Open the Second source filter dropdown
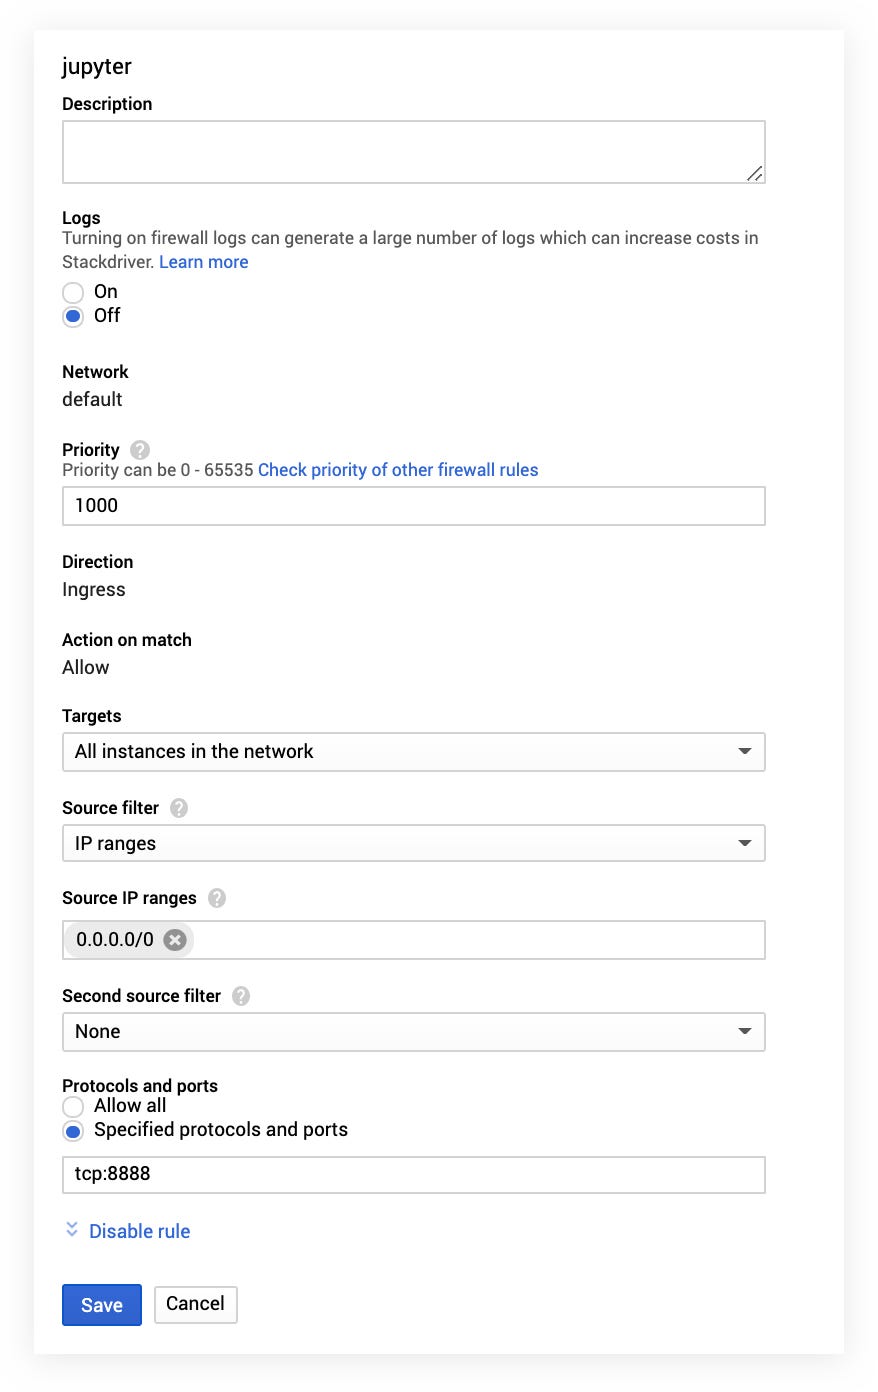The image size is (878, 1392). (413, 1032)
